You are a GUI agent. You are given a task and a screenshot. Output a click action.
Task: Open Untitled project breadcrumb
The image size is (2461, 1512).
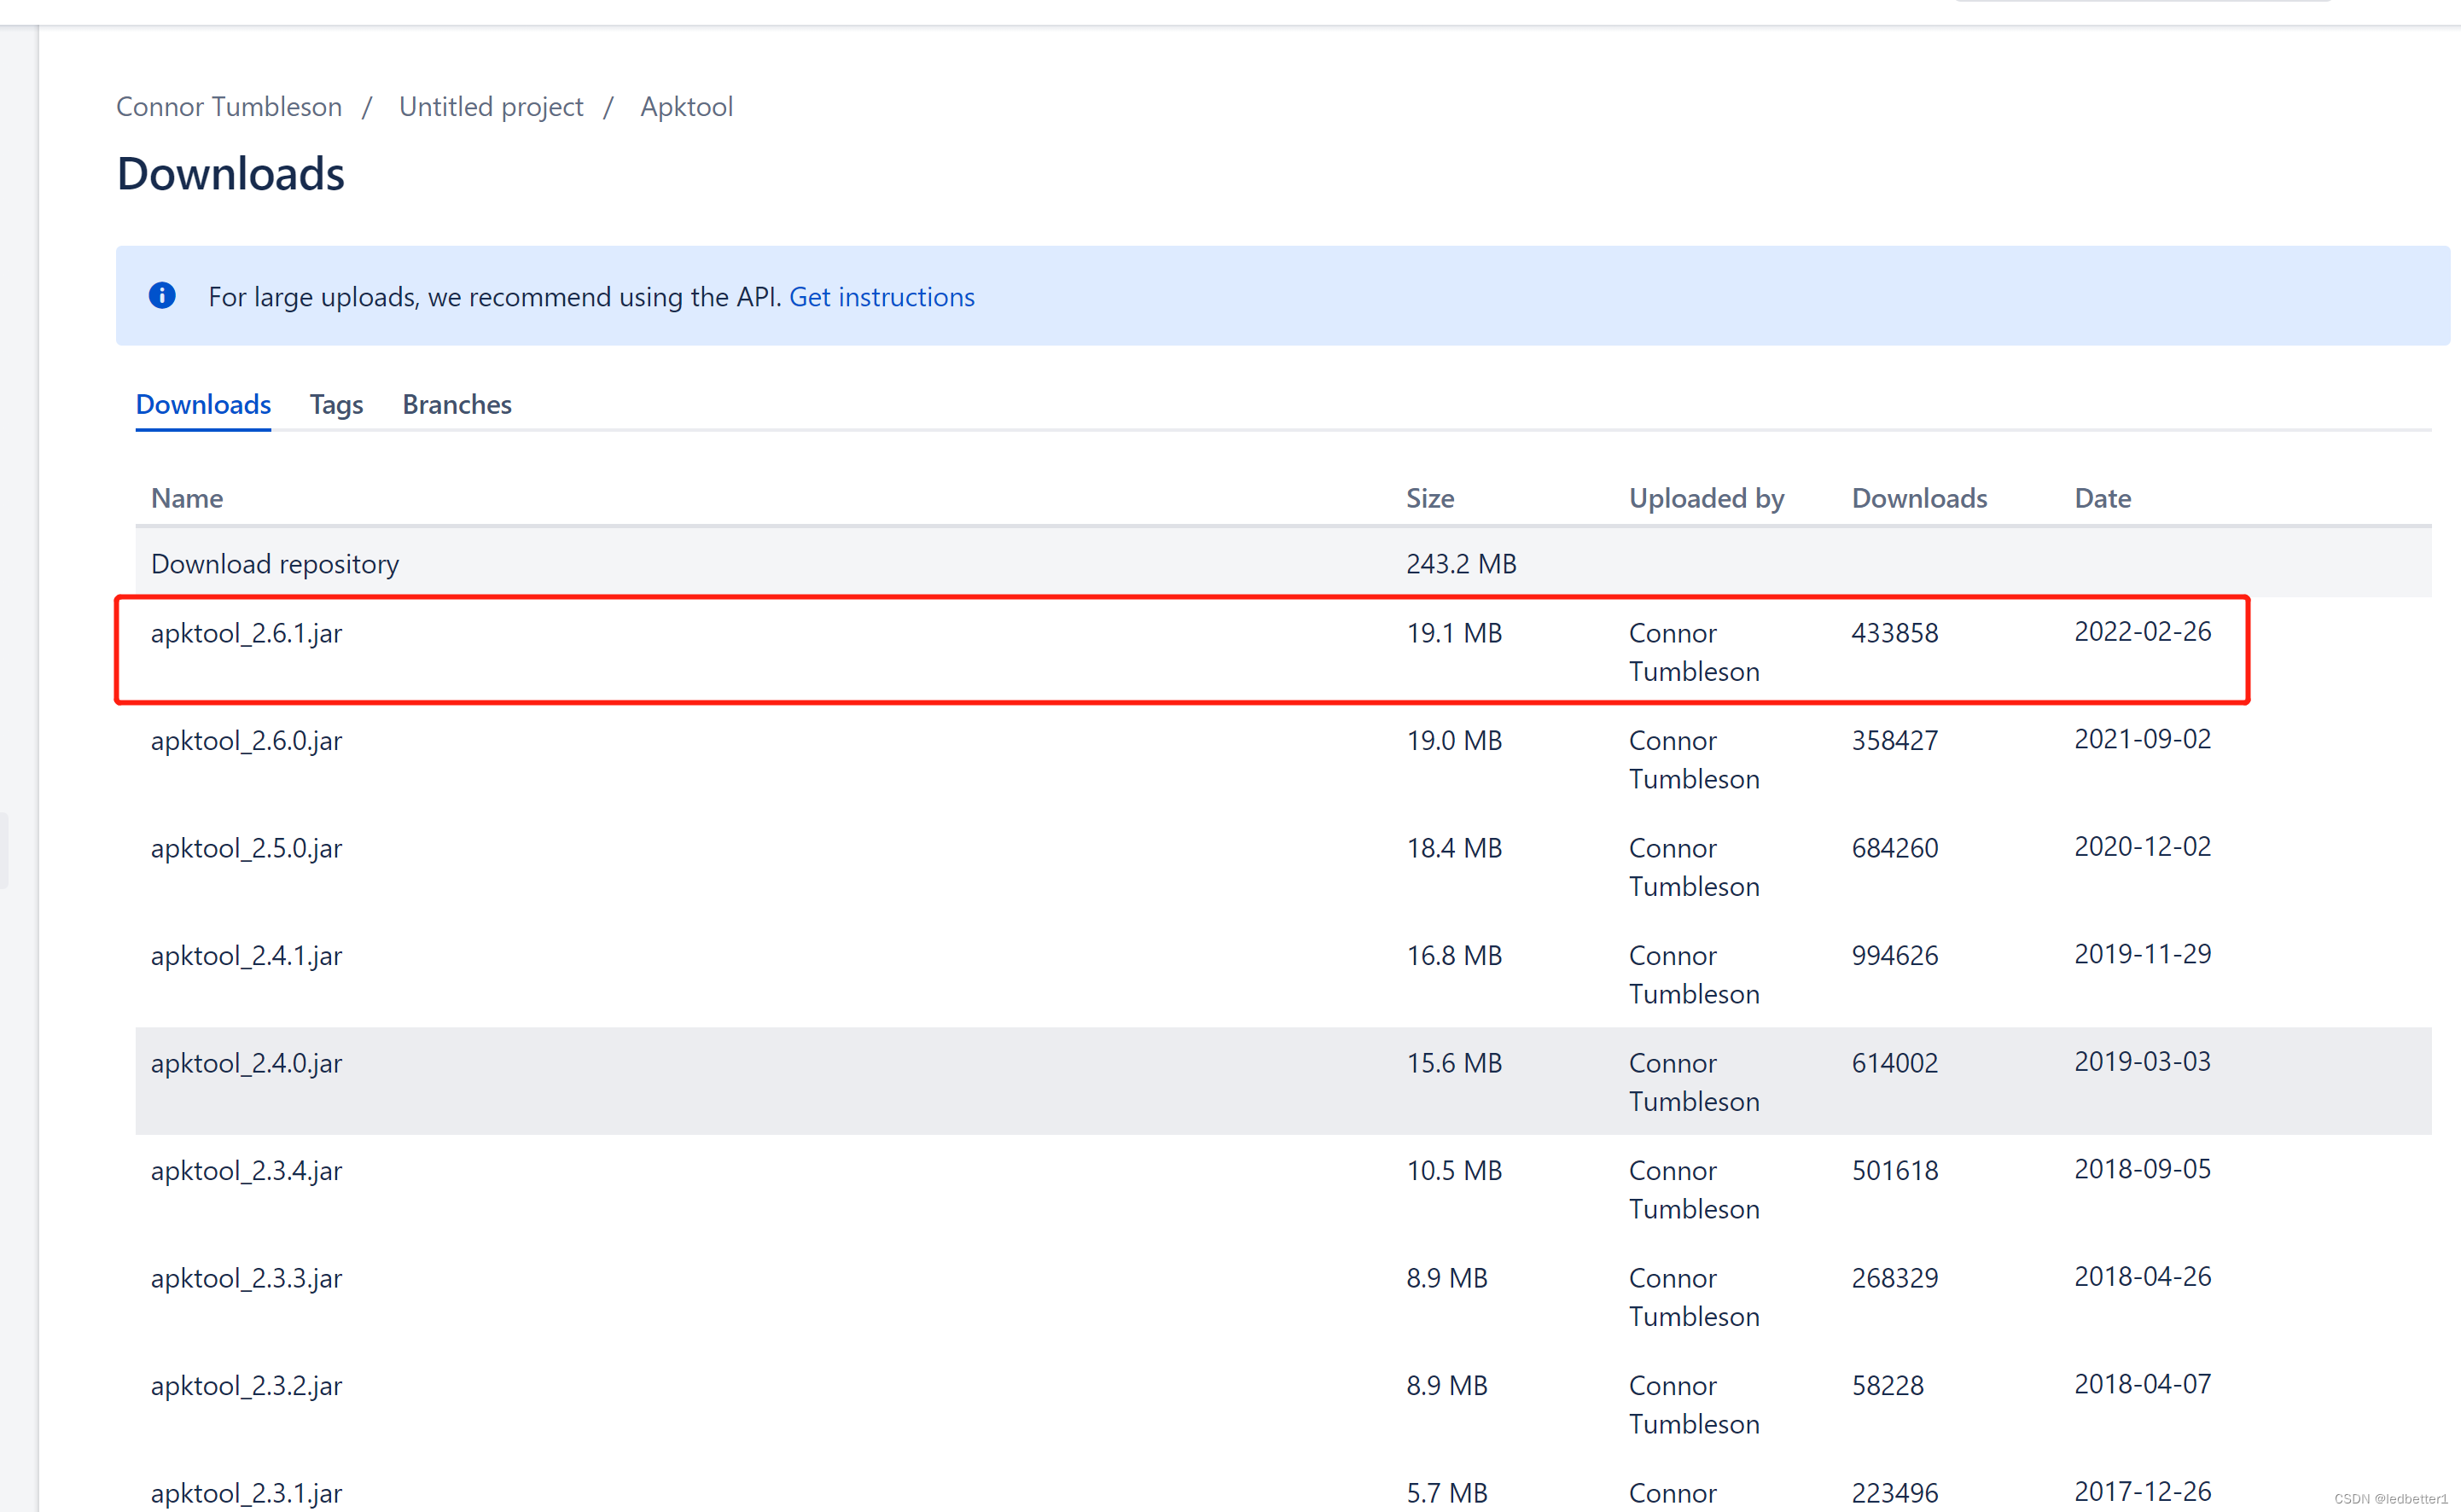tap(491, 107)
